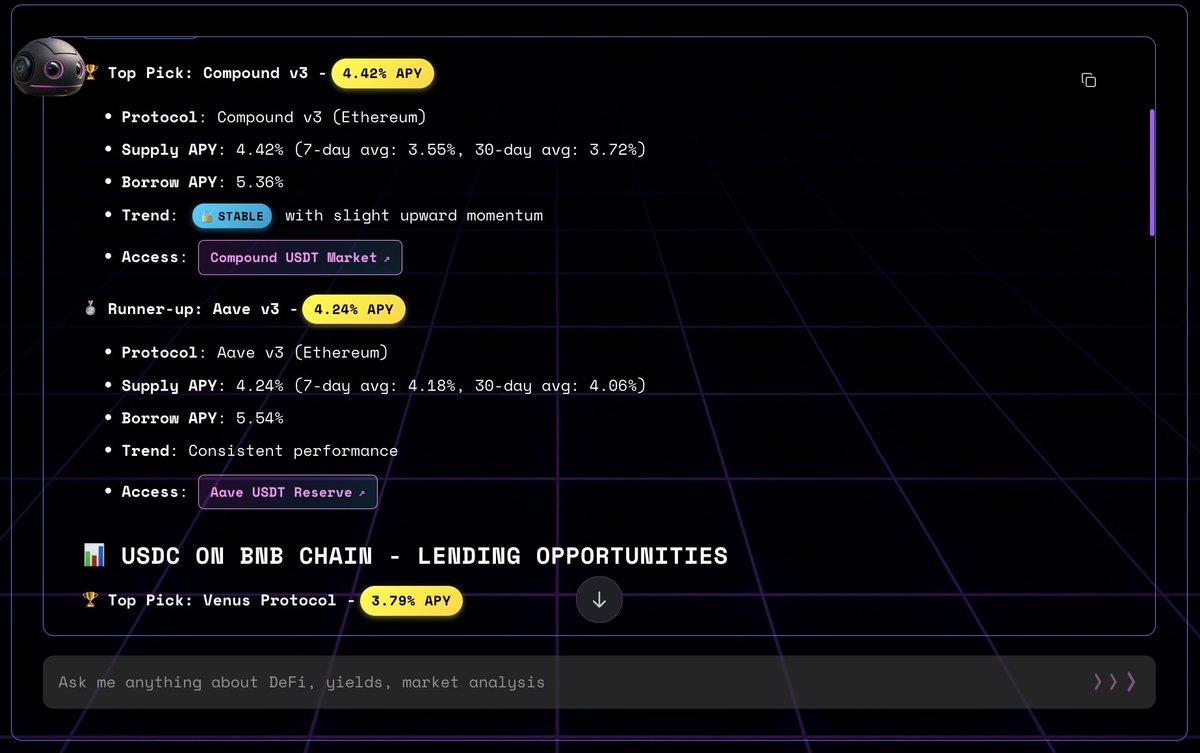Click 'Borrow APY: 5.54%' line
The image size is (1200, 753).
pyautogui.click(x=202, y=418)
